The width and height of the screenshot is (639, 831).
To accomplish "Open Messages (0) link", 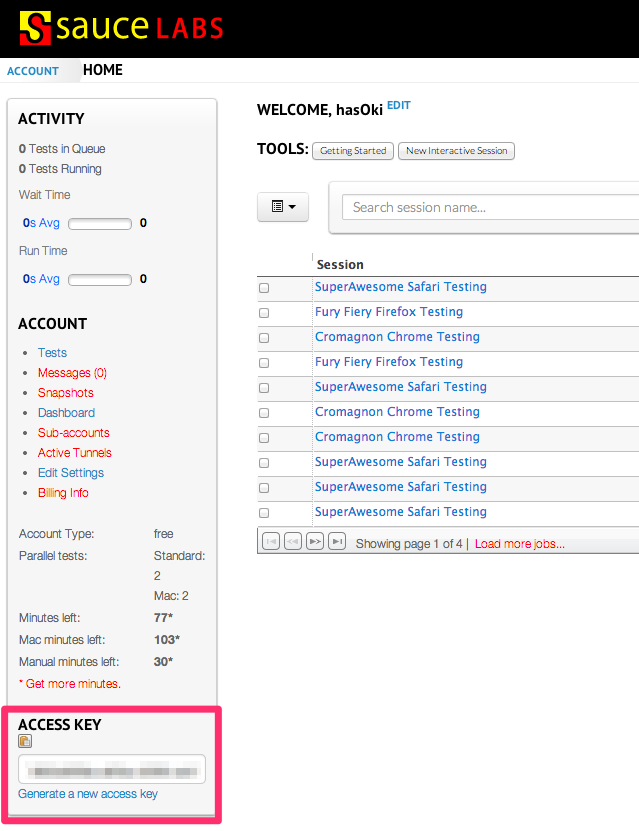I will pos(72,373).
